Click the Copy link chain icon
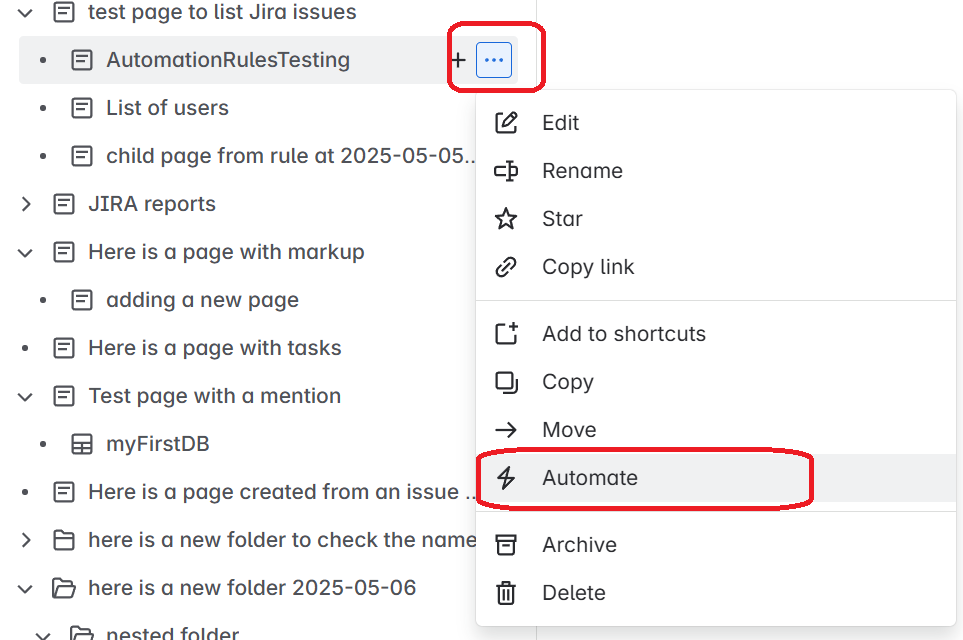963x640 pixels. click(507, 266)
